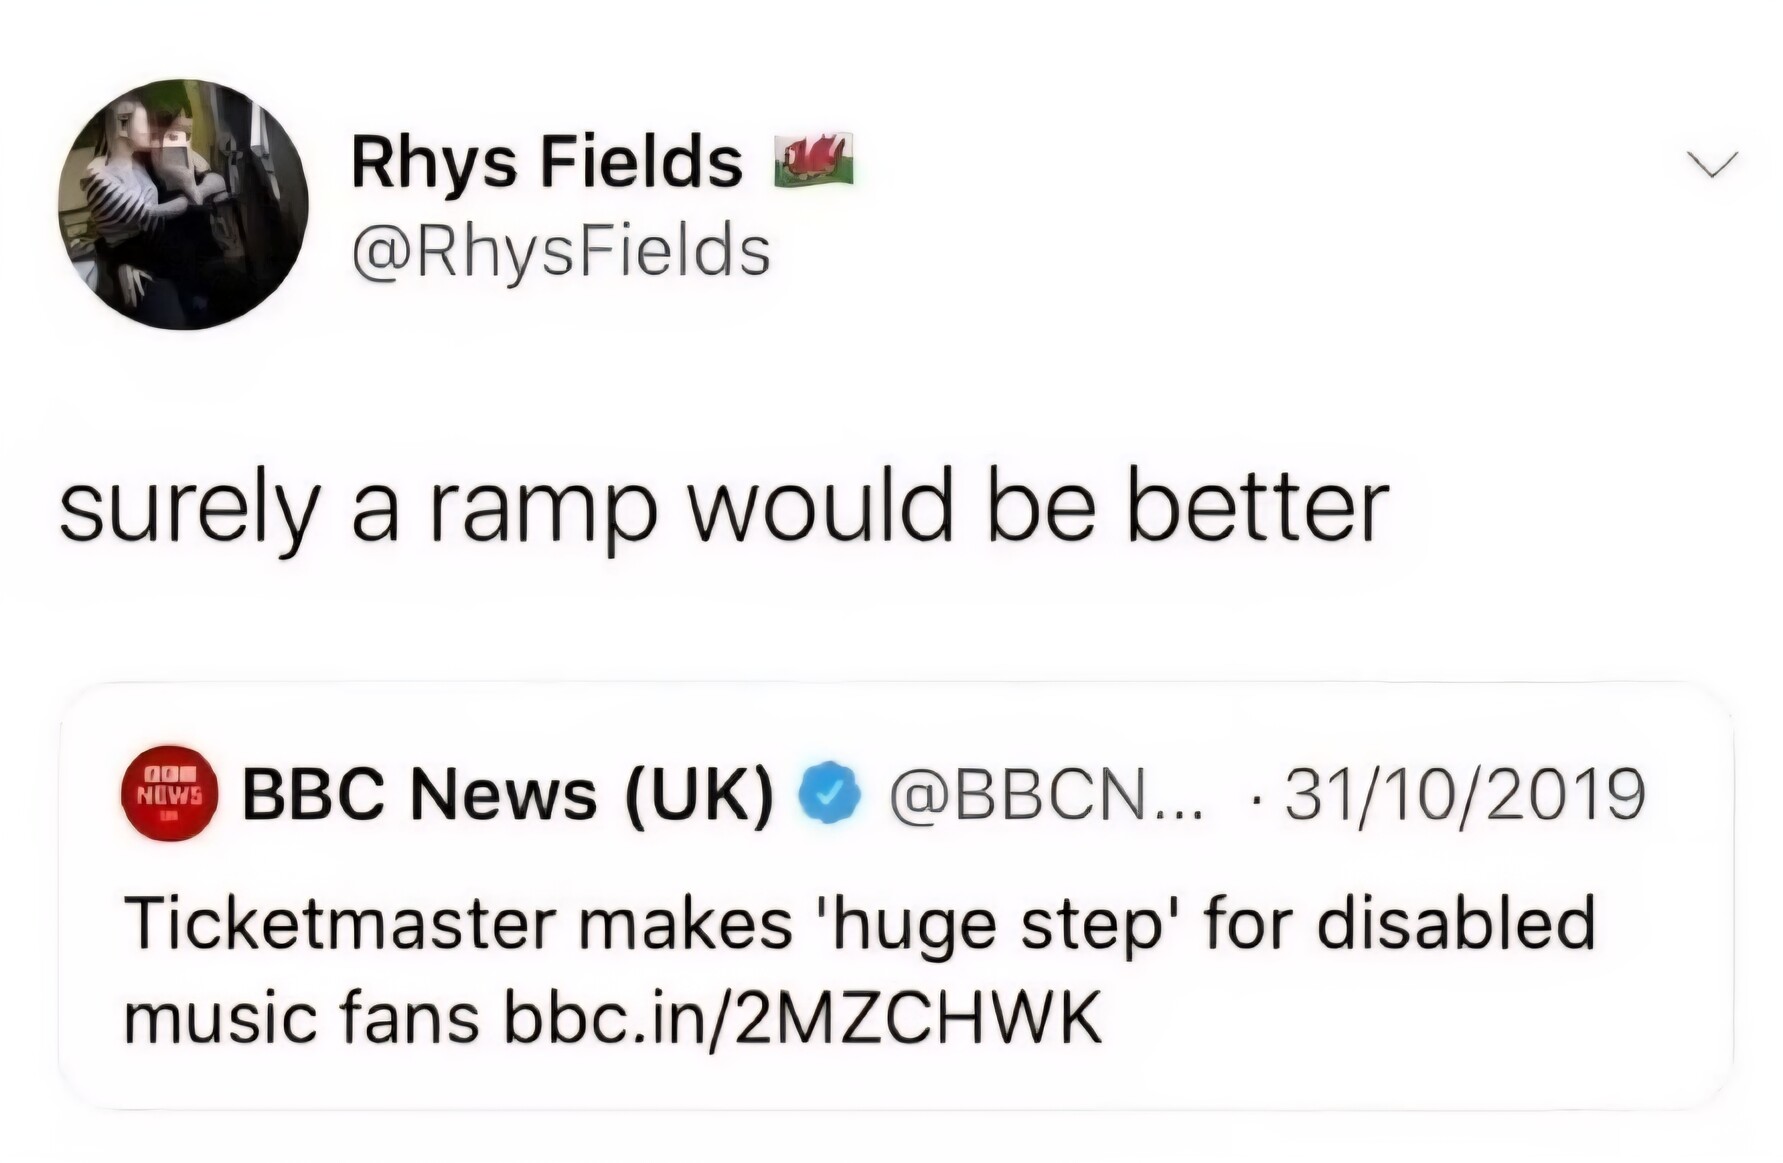Open the @RhysFields handle link
Image resolution: width=1783 pixels, height=1163 pixels.
[560, 251]
